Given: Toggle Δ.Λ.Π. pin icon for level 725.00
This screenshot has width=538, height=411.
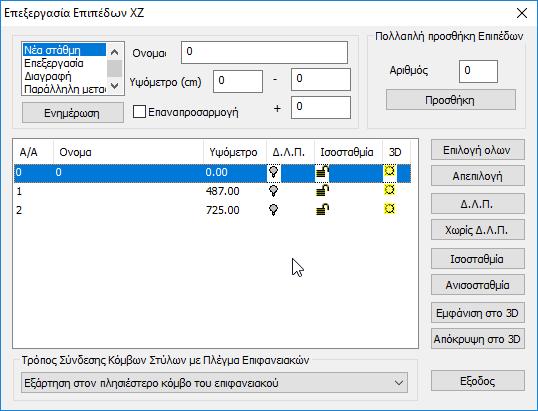Looking at the screenshot, I should (273, 210).
